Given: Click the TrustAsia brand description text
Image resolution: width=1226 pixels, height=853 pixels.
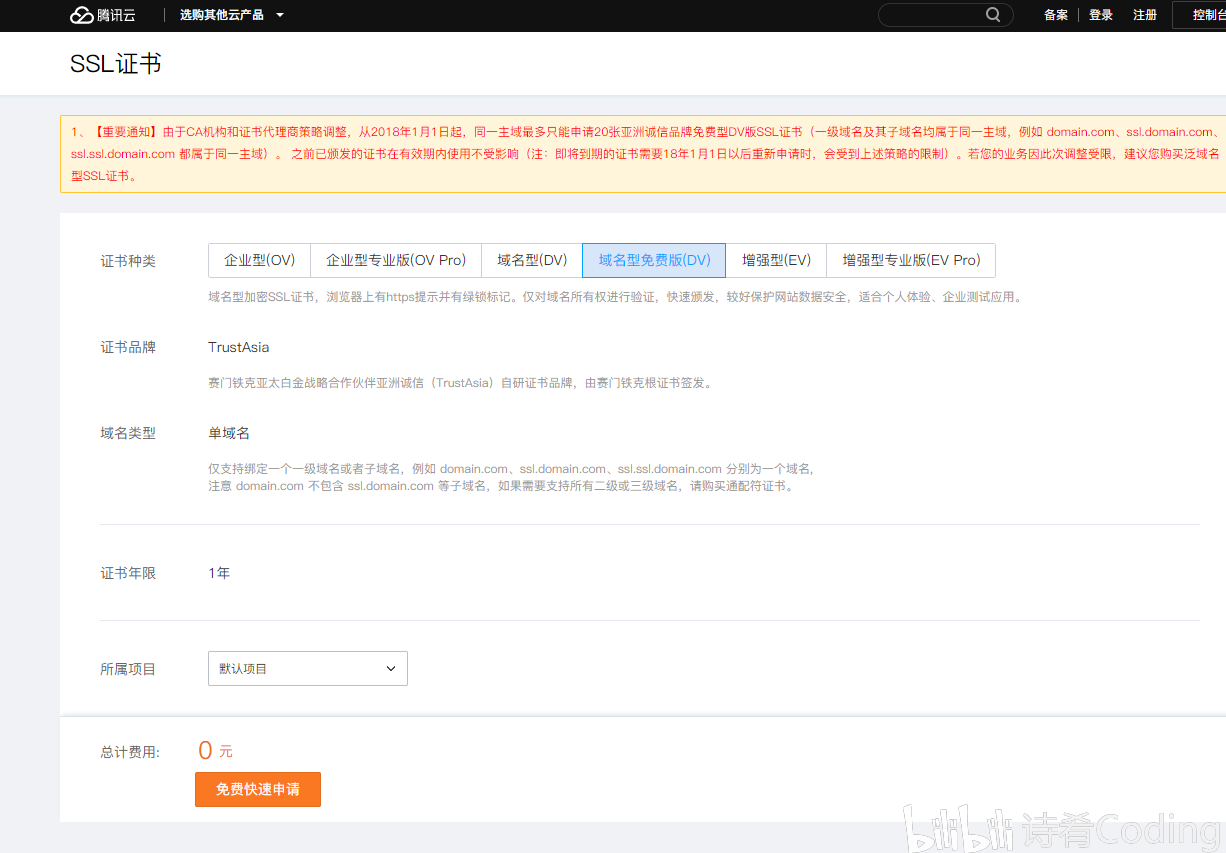Looking at the screenshot, I should [x=460, y=383].
